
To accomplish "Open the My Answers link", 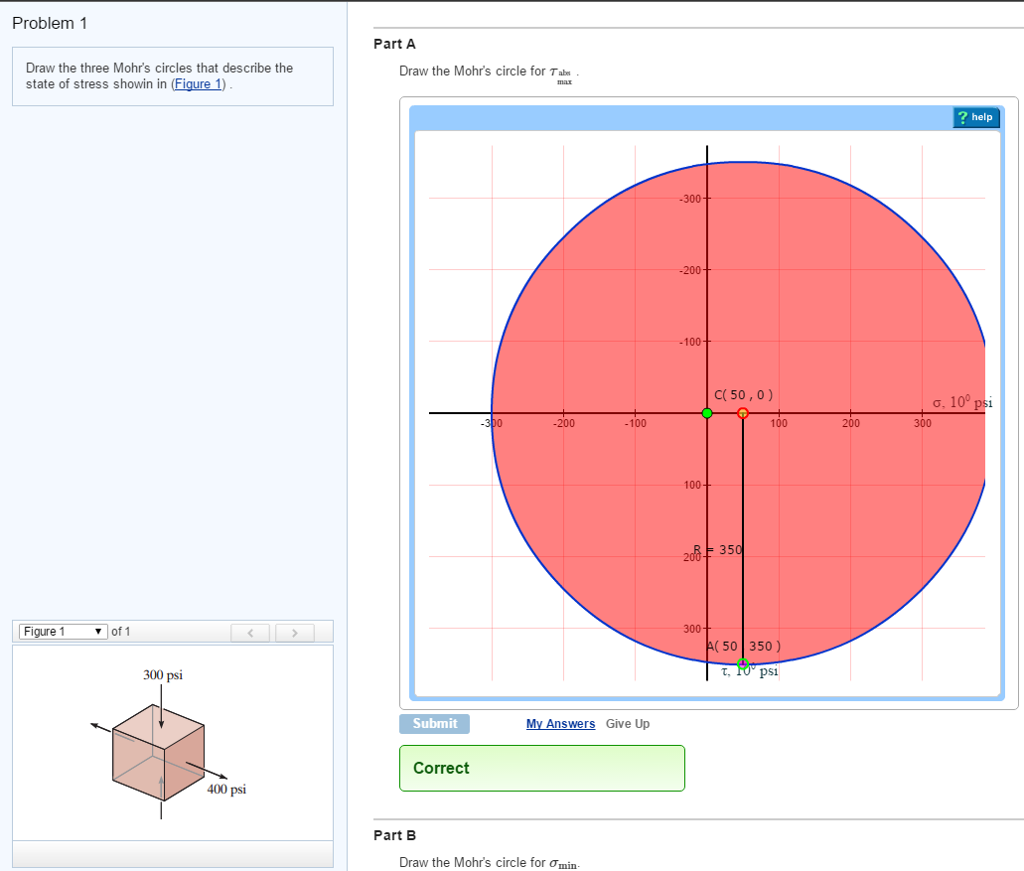I will 560,723.
